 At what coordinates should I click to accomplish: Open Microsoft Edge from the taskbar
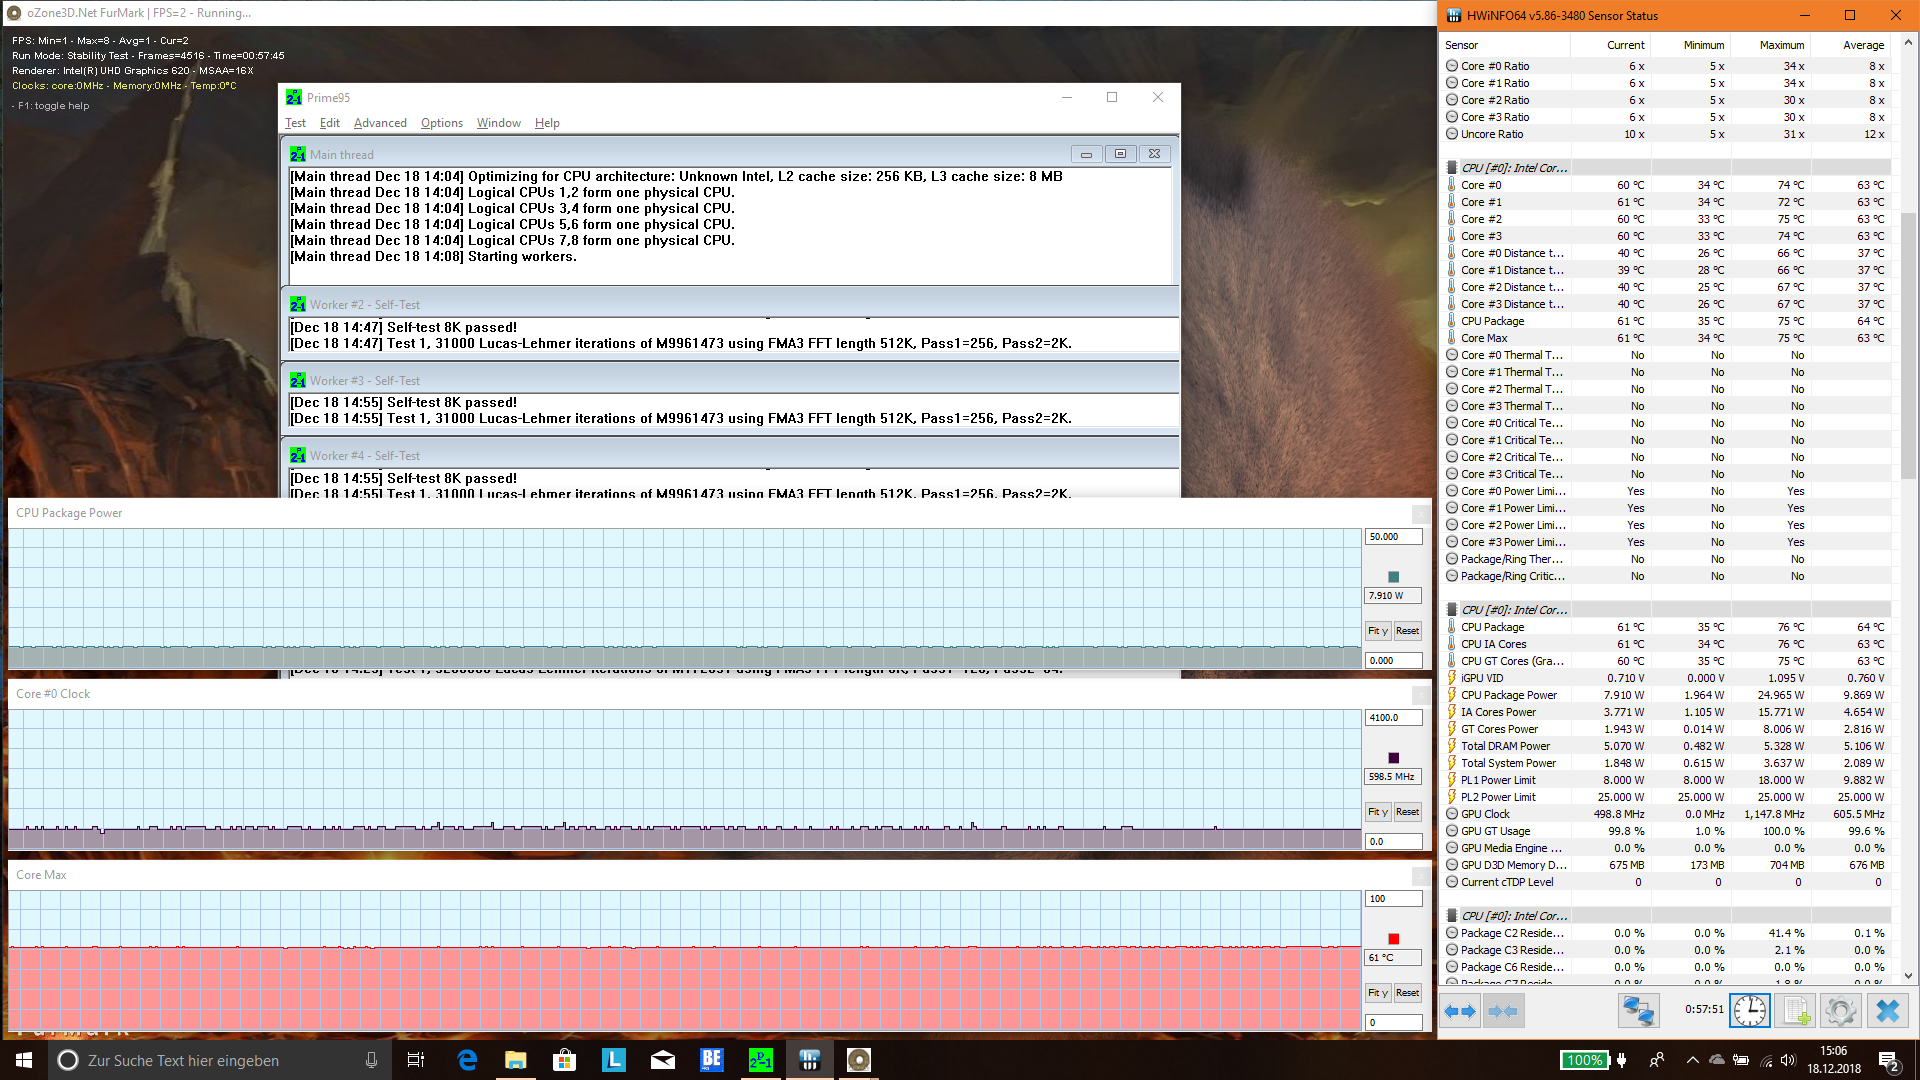point(467,1060)
